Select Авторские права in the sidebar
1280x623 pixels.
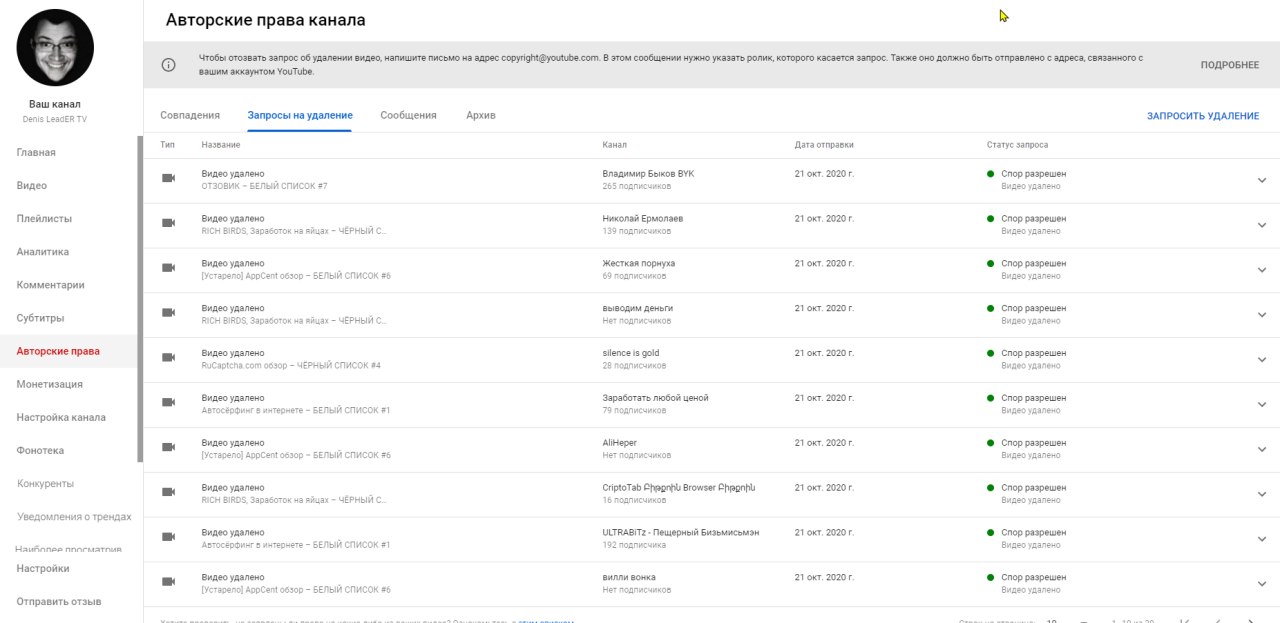pyautogui.click(x=58, y=351)
